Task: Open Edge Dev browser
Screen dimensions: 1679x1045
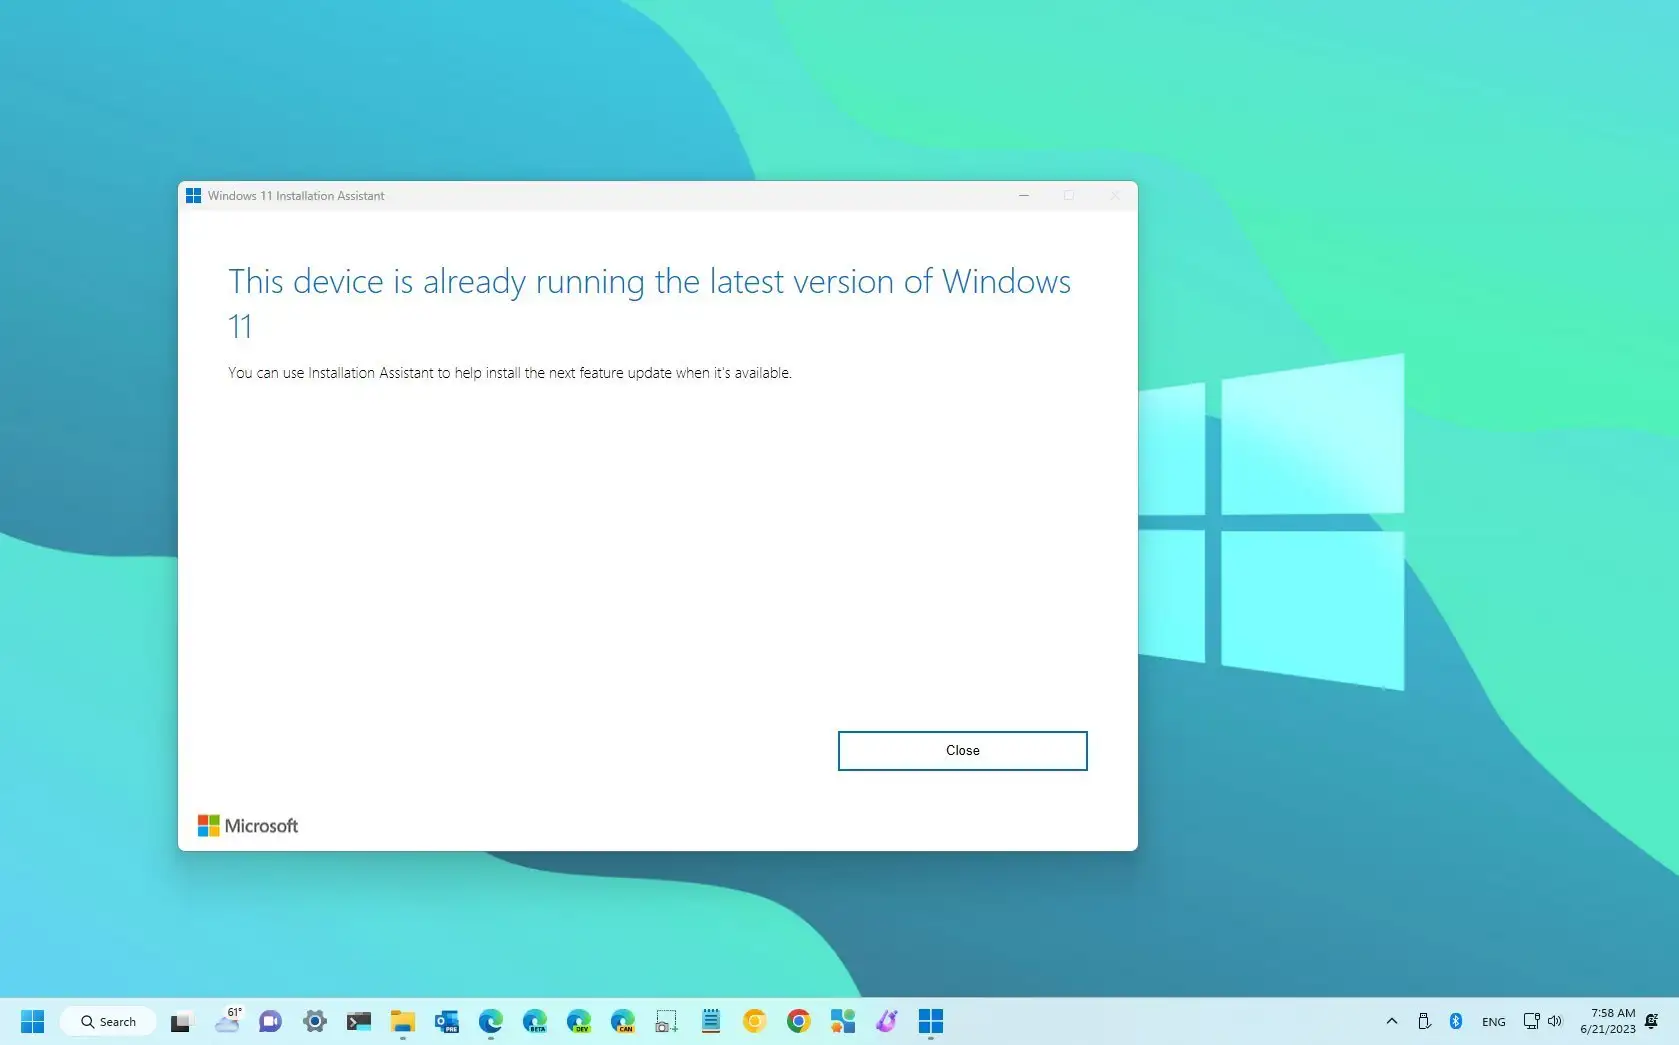Action: [579, 1021]
